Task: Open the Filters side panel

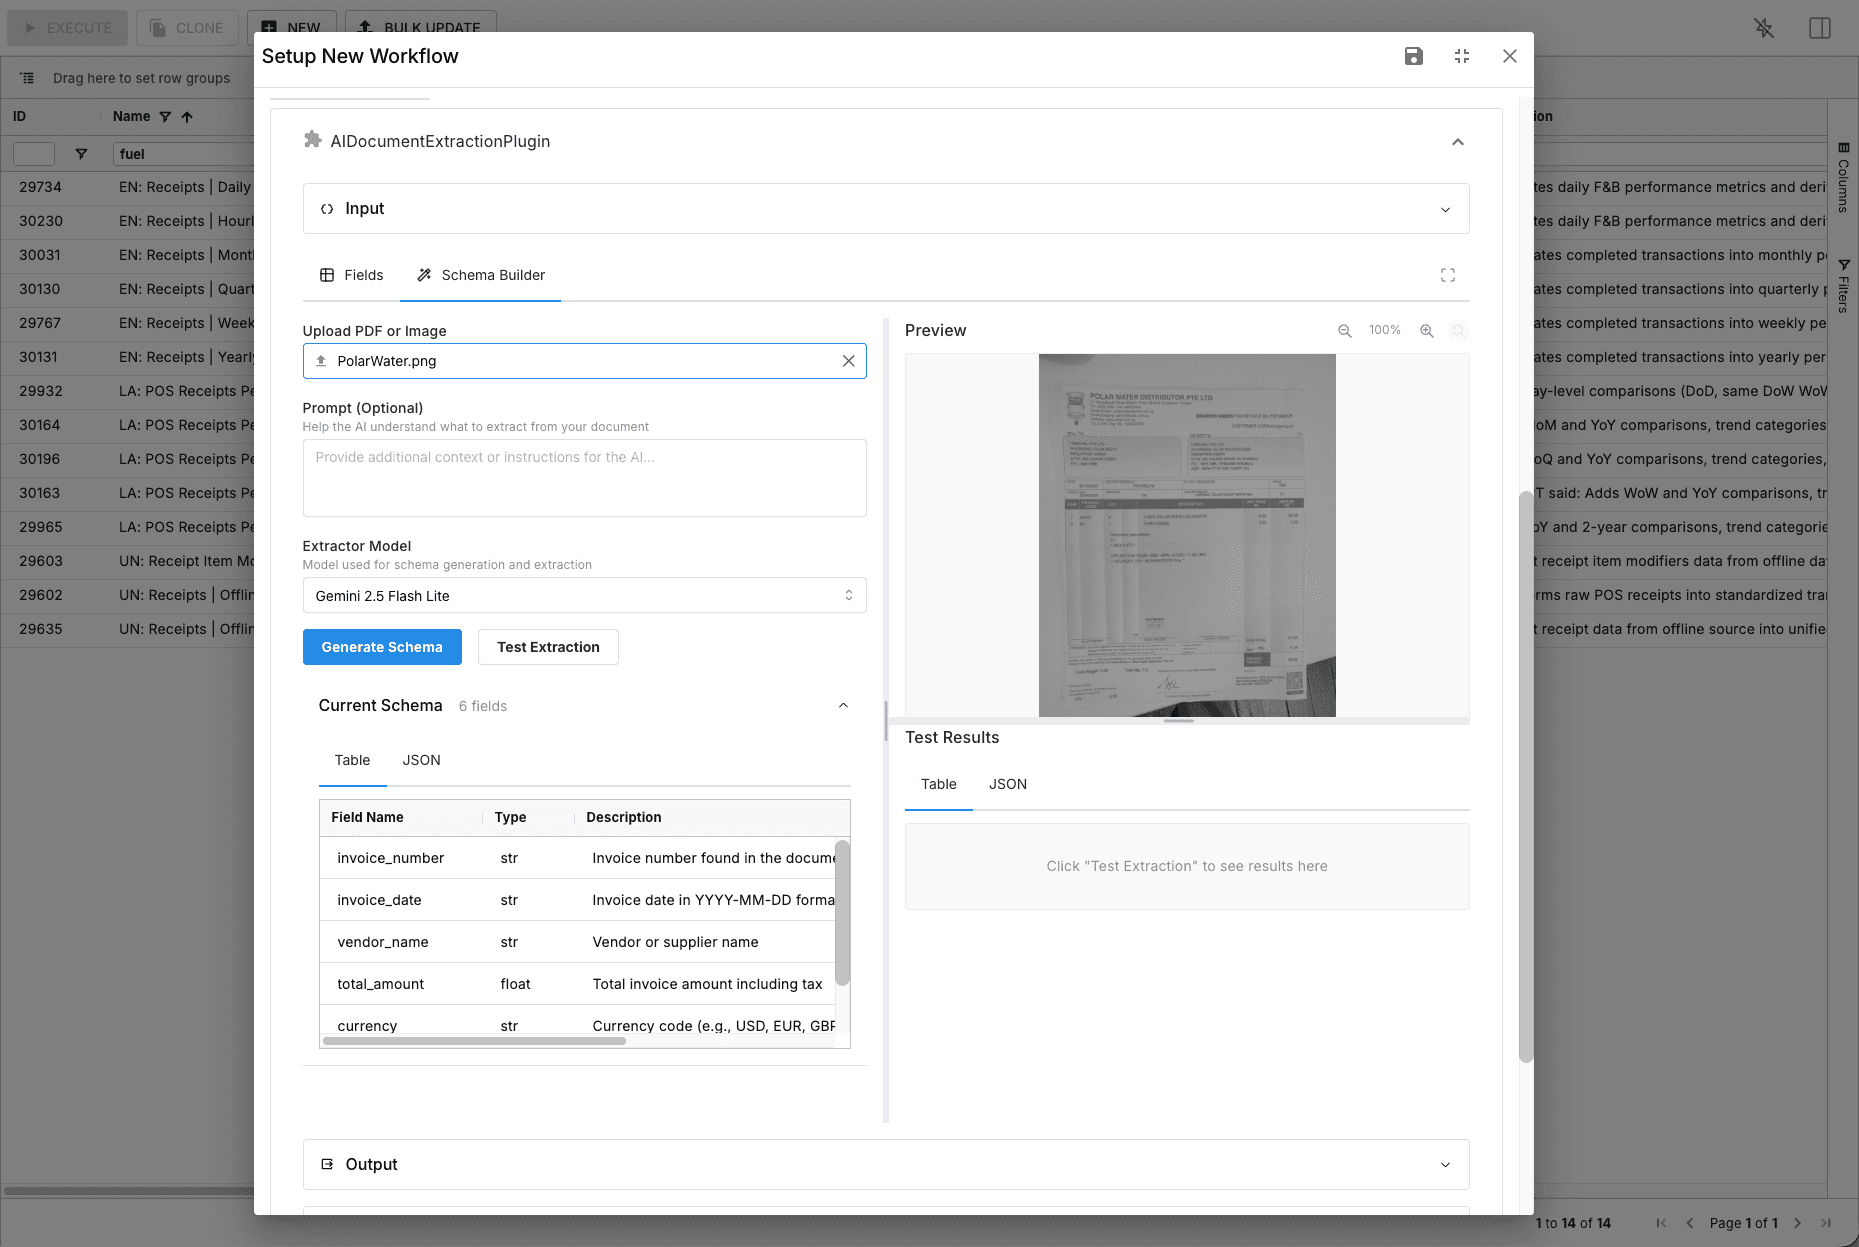Action: pos(1843,286)
